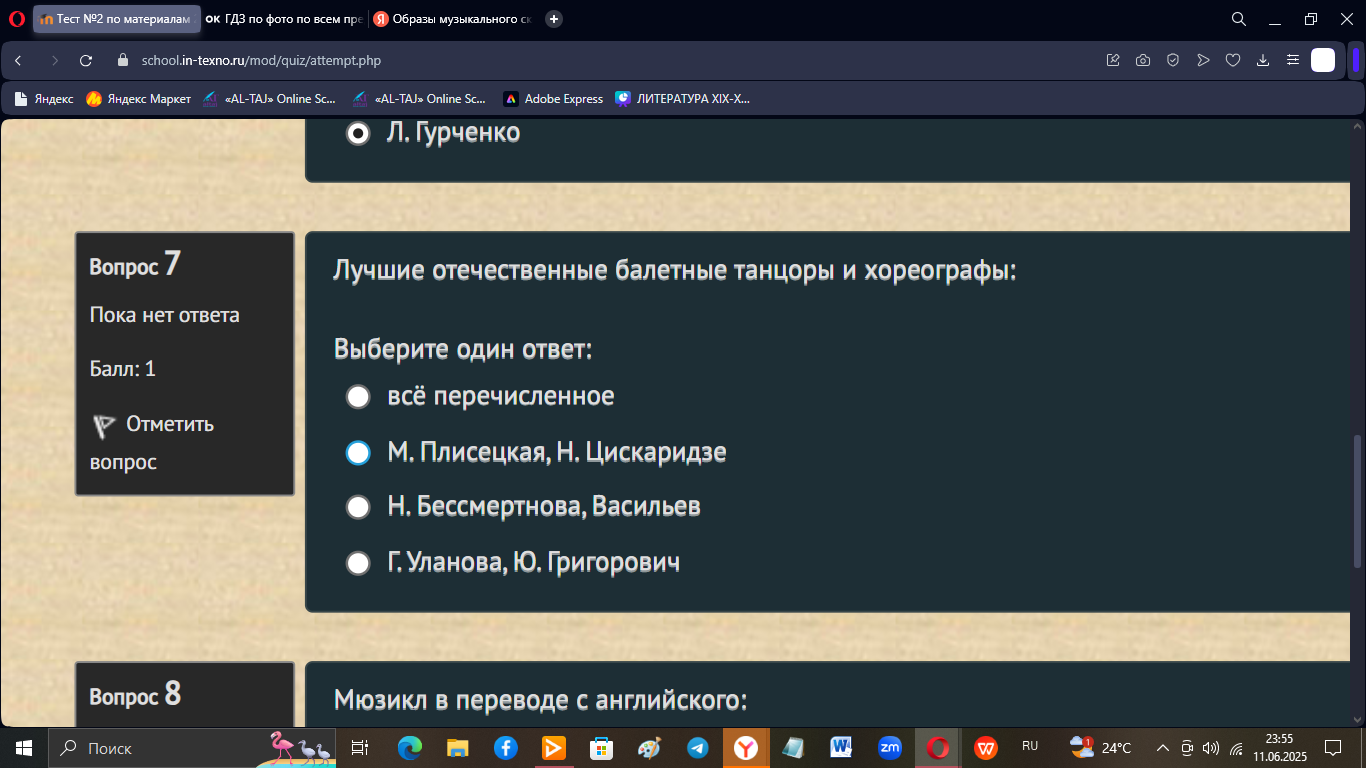Switch to the "ГДЗ по фото" tab

coord(283,19)
